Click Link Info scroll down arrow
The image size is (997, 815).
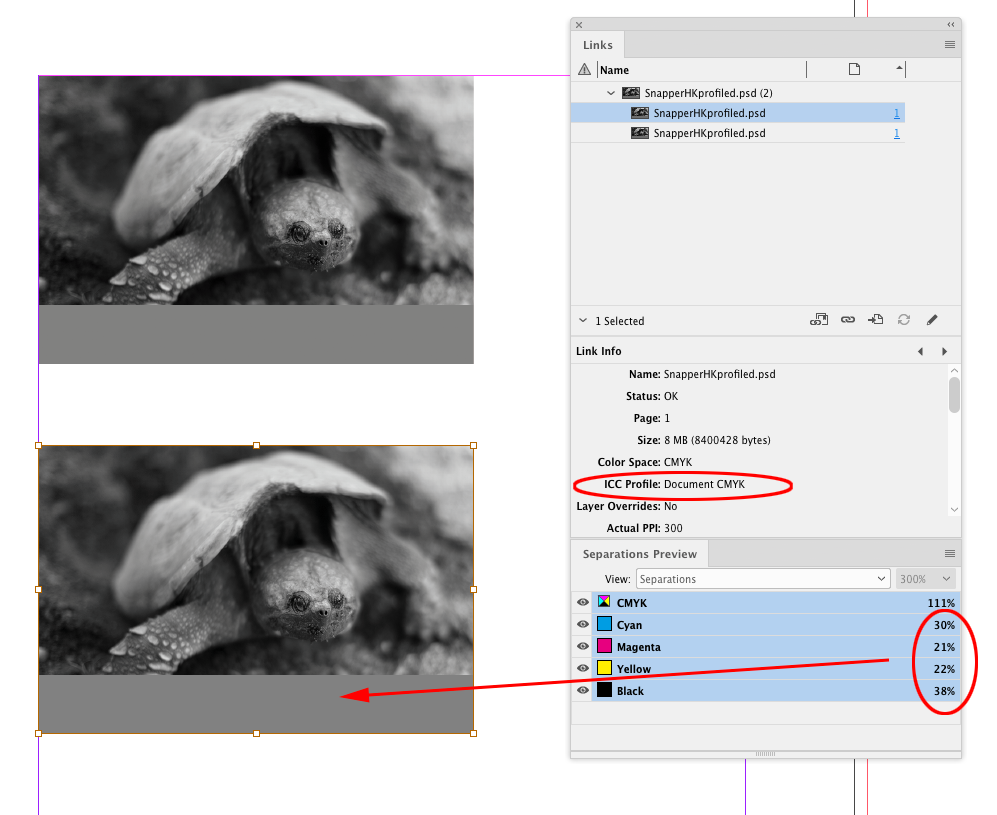[x=954, y=509]
